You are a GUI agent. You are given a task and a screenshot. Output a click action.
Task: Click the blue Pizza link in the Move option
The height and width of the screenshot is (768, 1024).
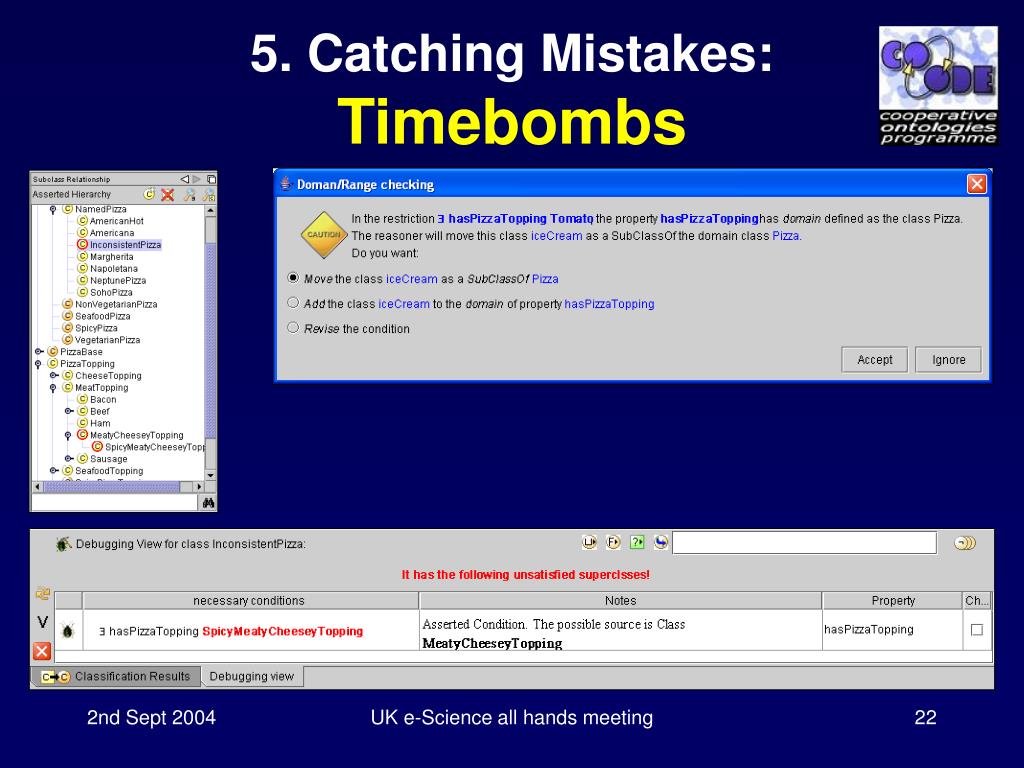coord(545,279)
